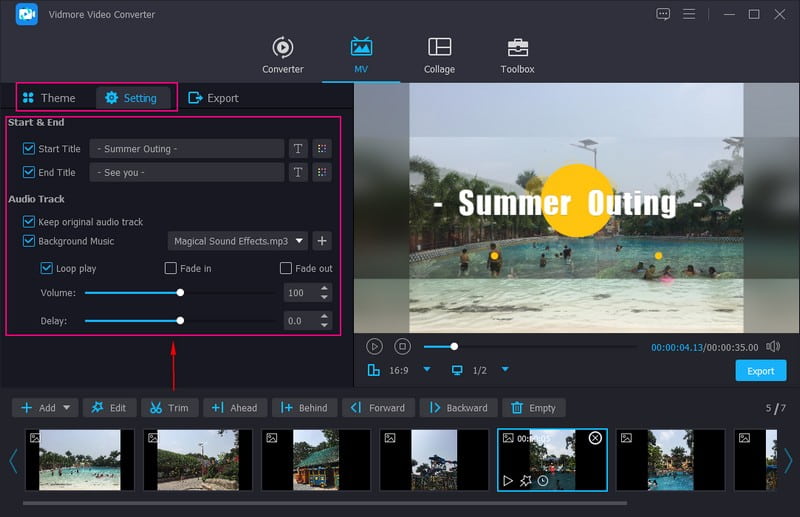800x517 pixels.
Task: Enable the Fade in option
Action: pos(171,269)
